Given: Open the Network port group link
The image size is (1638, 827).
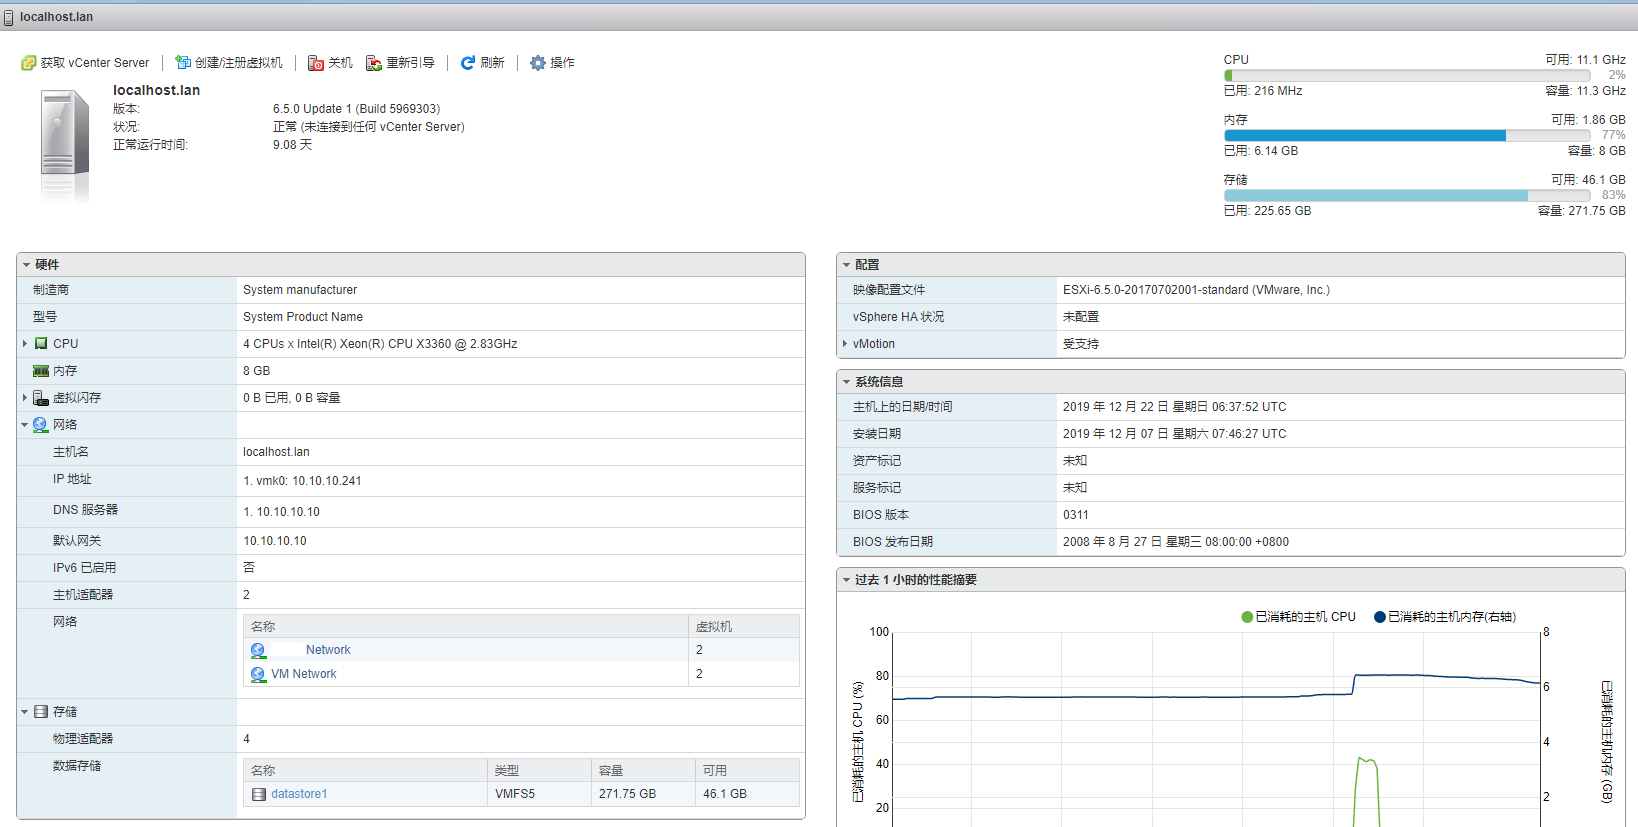Looking at the screenshot, I should point(328,650).
